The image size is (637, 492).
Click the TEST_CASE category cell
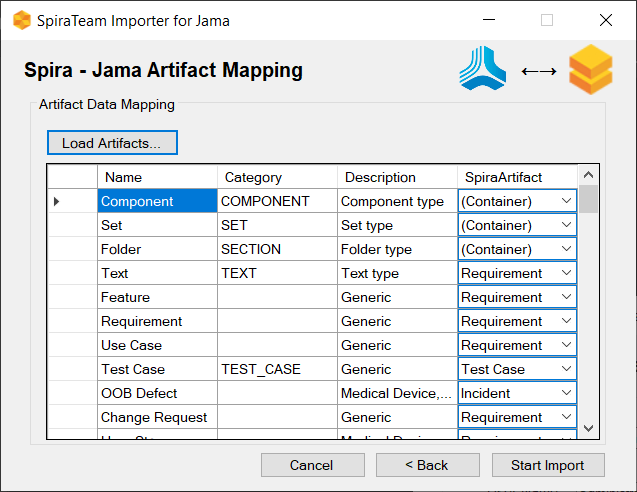coord(277,369)
